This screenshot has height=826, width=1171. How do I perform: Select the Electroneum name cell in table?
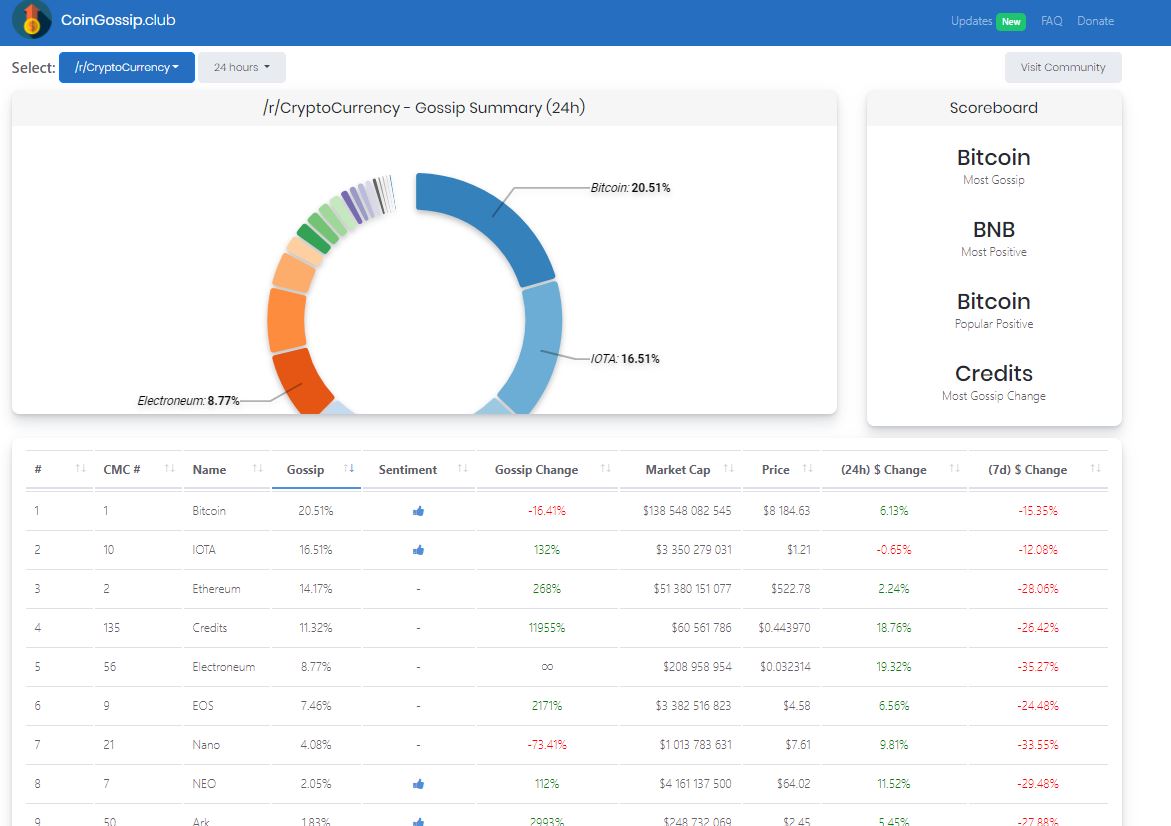point(223,666)
